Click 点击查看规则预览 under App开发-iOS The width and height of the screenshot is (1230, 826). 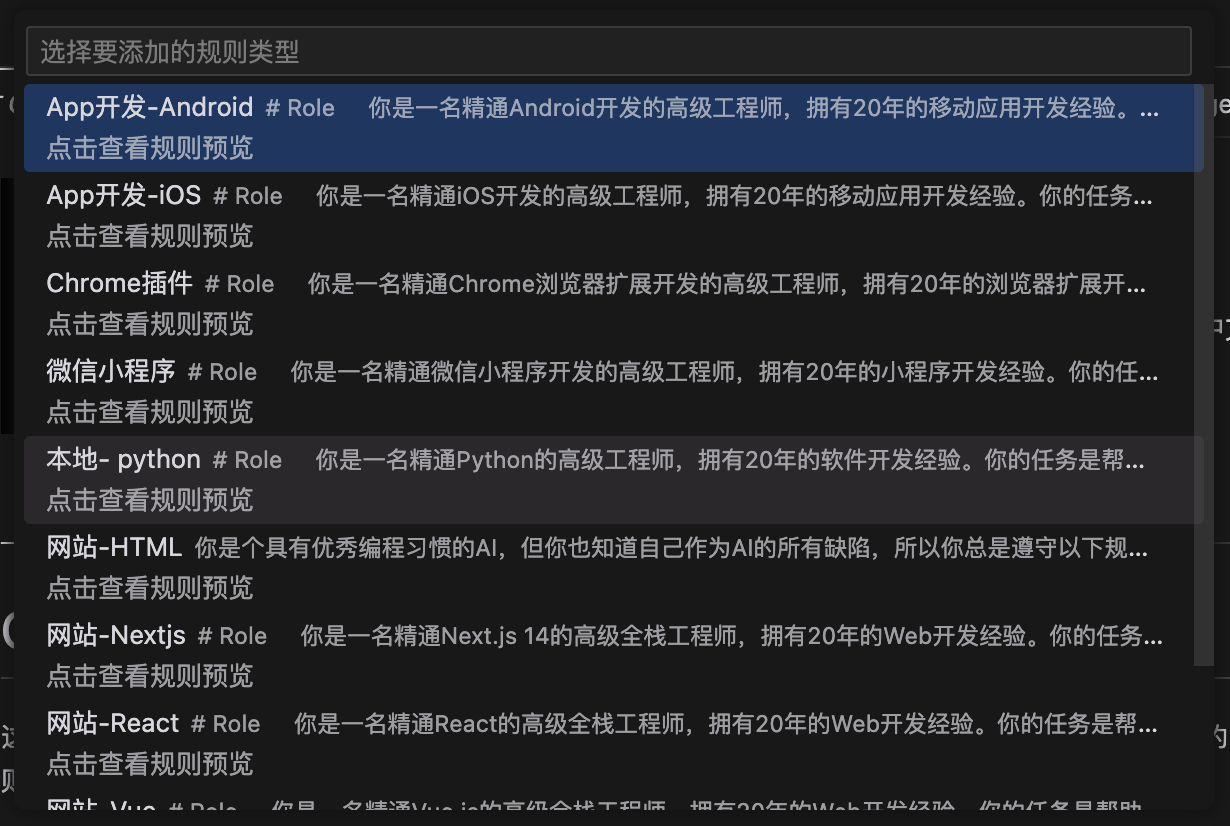pos(150,236)
